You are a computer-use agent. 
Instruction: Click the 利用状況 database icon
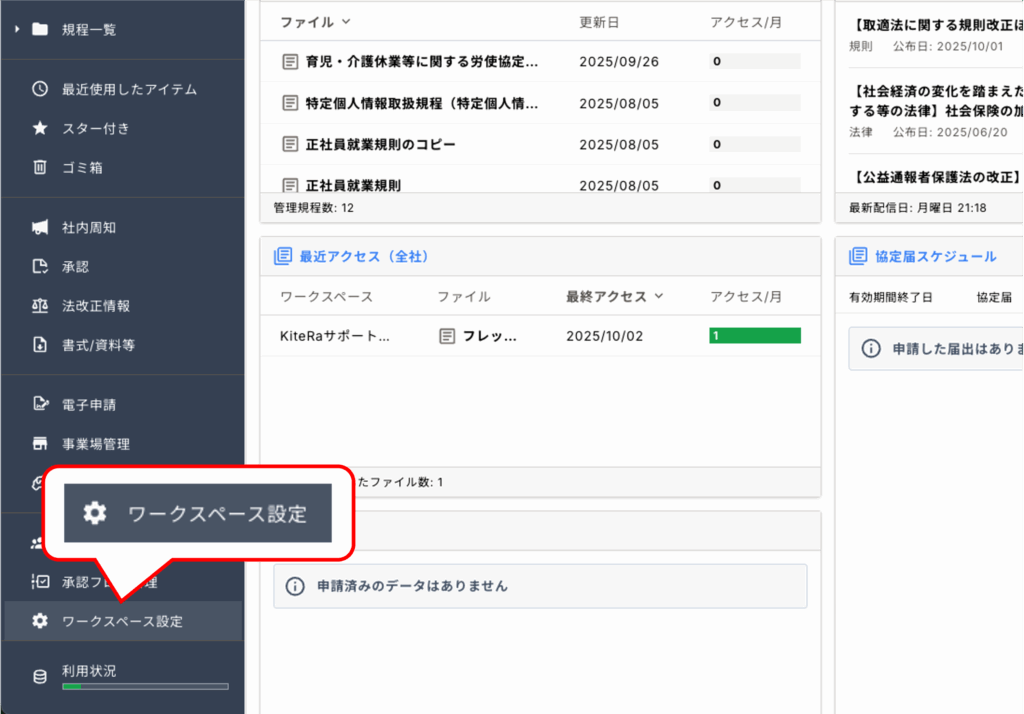click(x=40, y=677)
